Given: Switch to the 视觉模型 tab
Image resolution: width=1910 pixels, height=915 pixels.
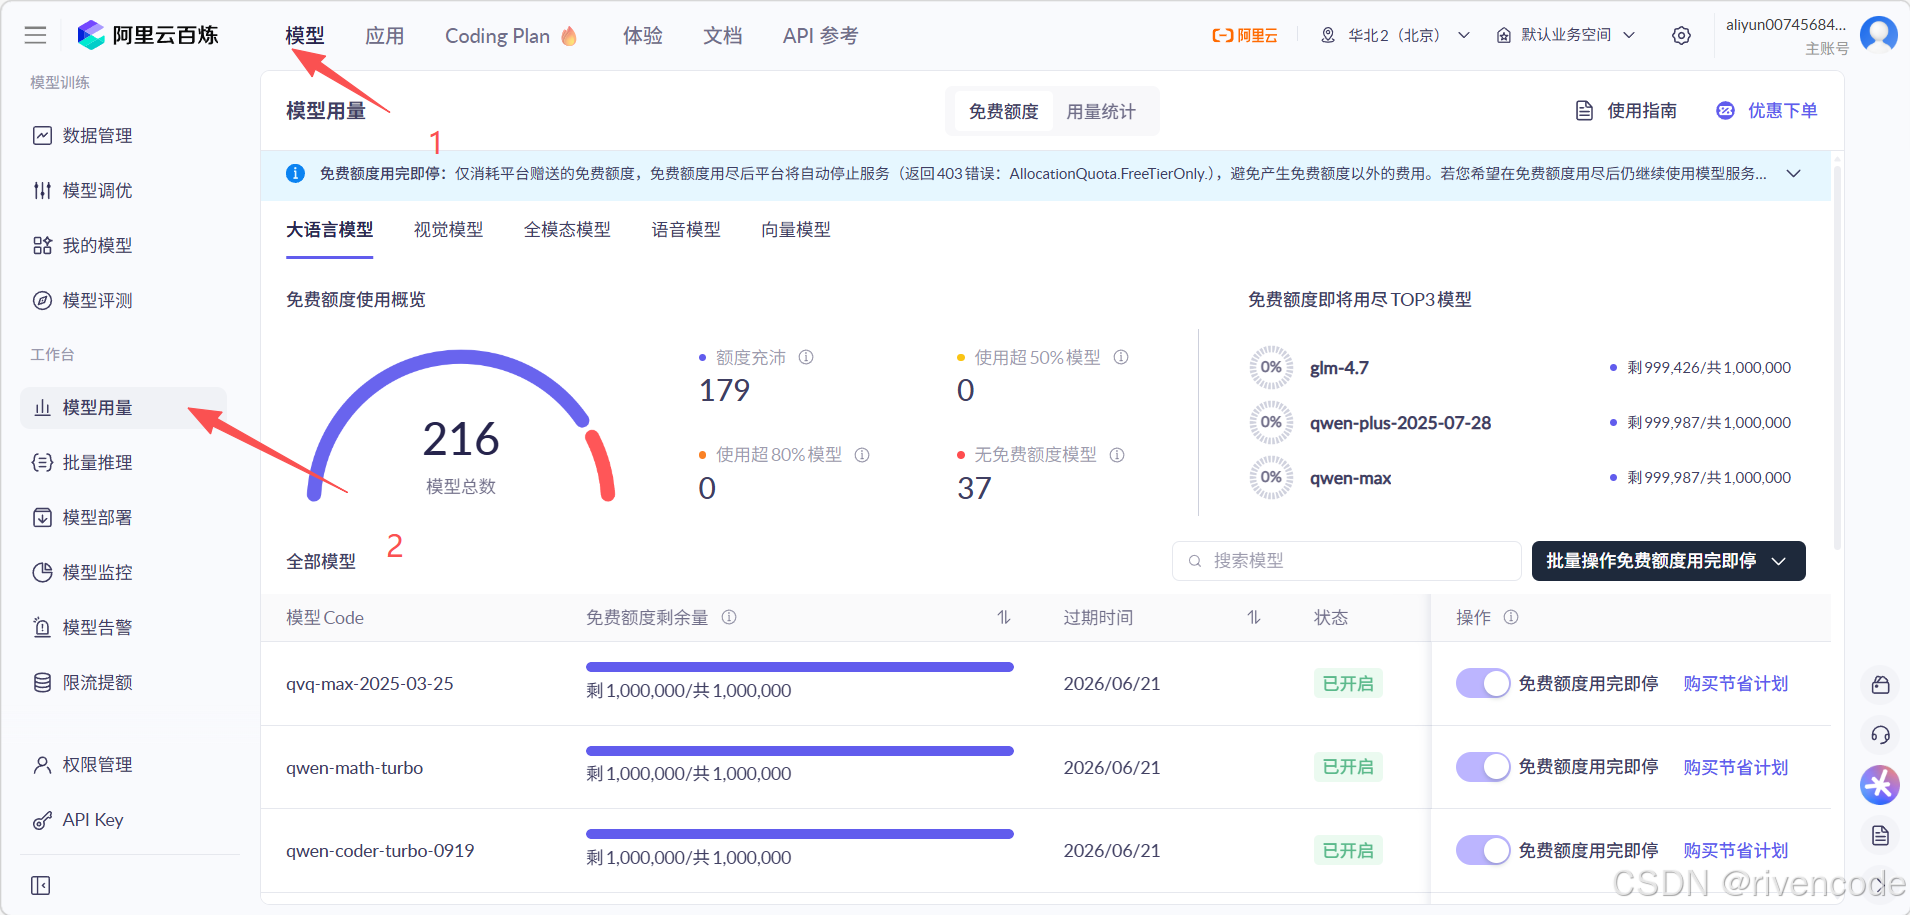Looking at the screenshot, I should click(x=448, y=229).
